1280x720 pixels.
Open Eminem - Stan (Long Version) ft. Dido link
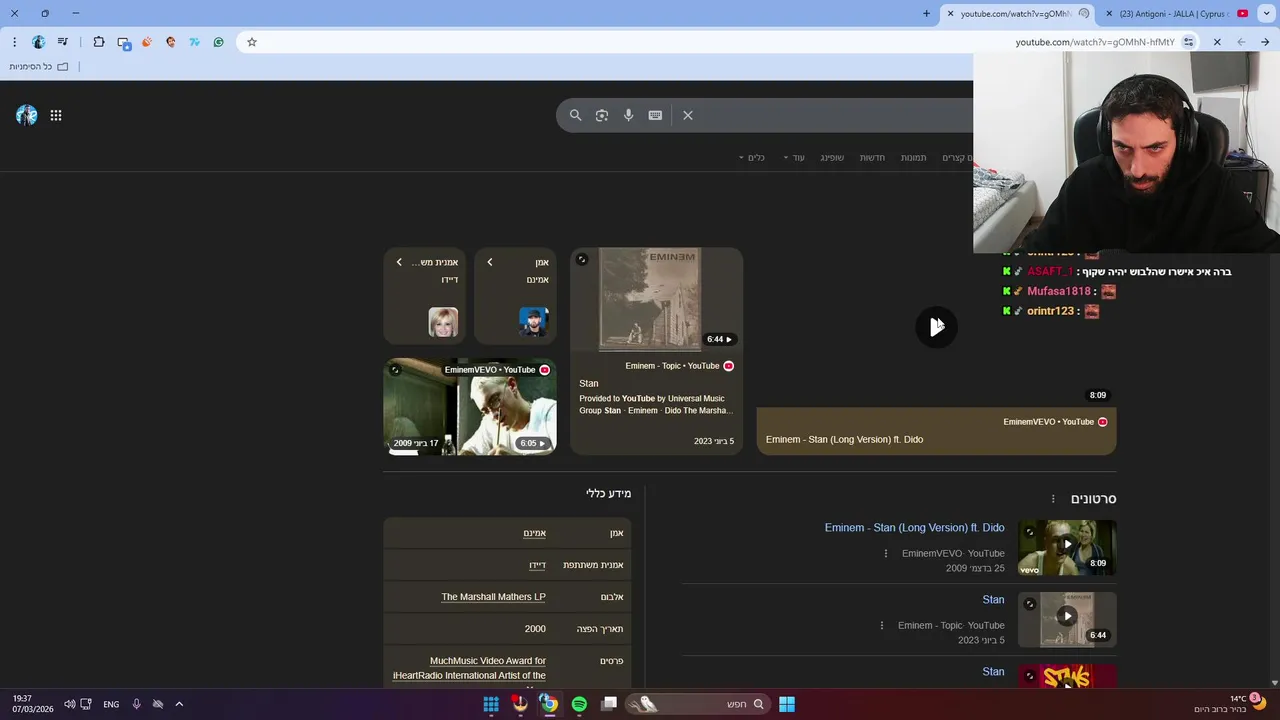pos(914,528)
